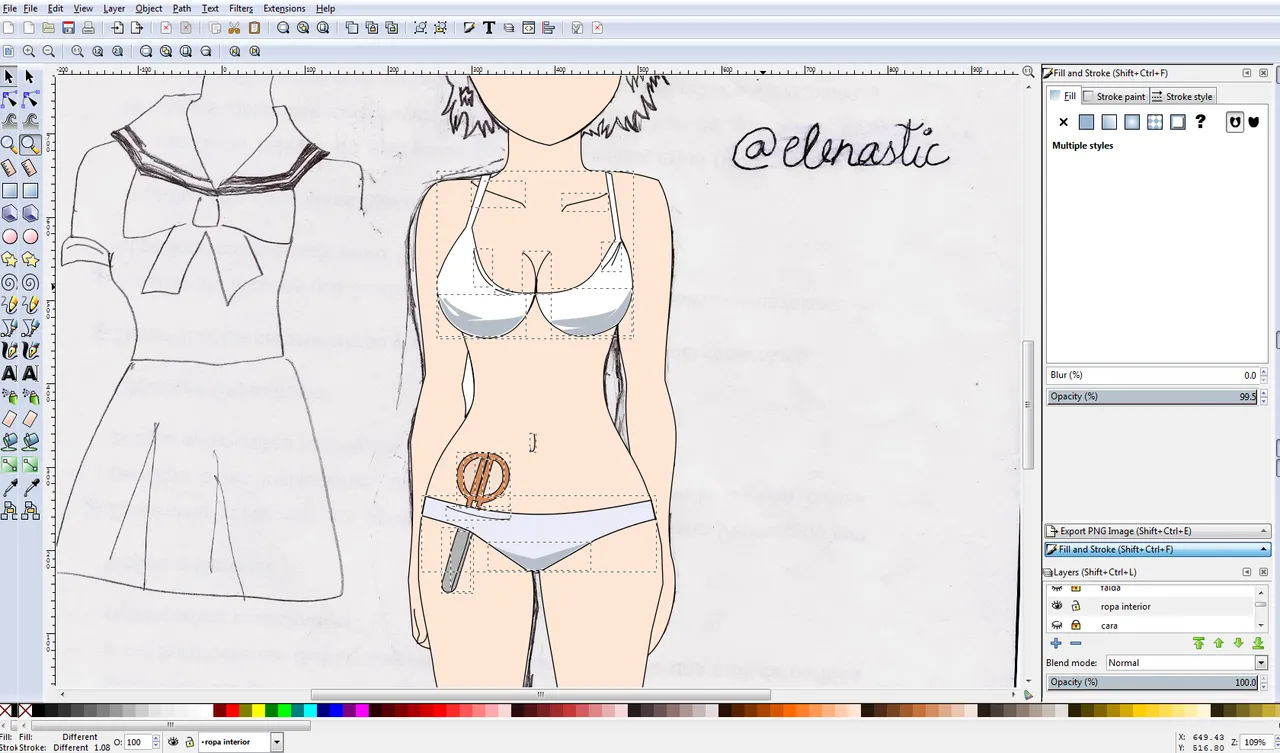Toggle lock of ropa interior layer
1280x753 pixels.
coord(1076,606)
